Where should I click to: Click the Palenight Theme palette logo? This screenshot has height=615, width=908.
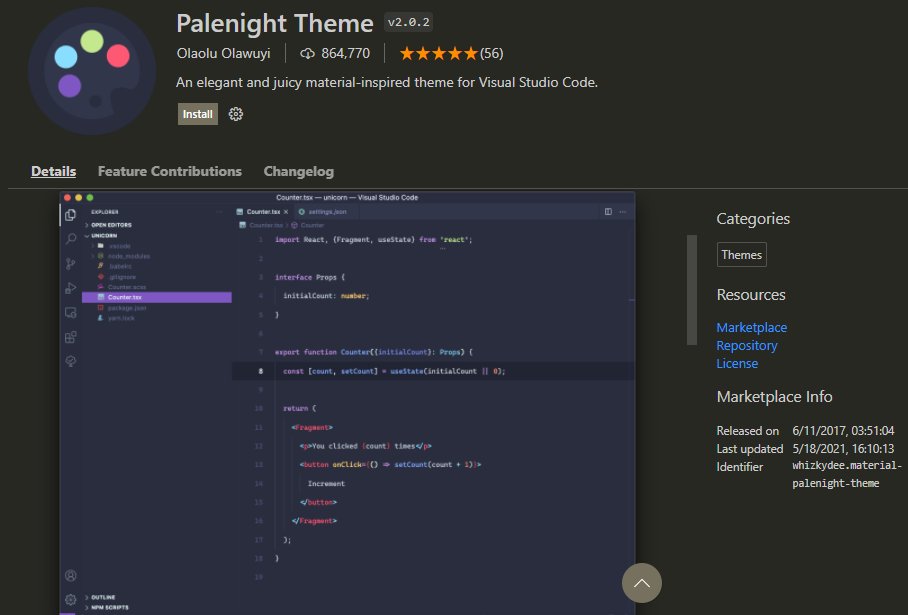point(92,71)
